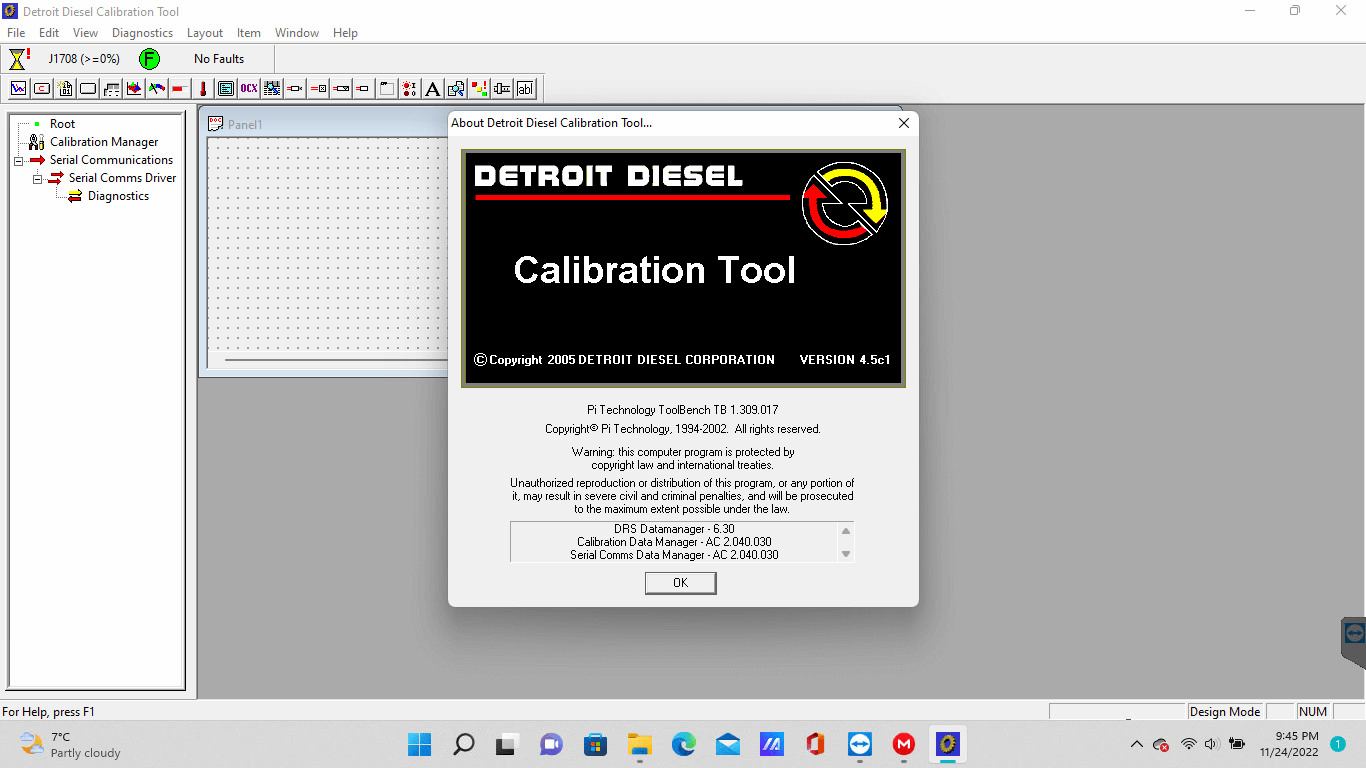Click the hourglass busy indicator icon

pyautogui.click(x=18, y=58)
